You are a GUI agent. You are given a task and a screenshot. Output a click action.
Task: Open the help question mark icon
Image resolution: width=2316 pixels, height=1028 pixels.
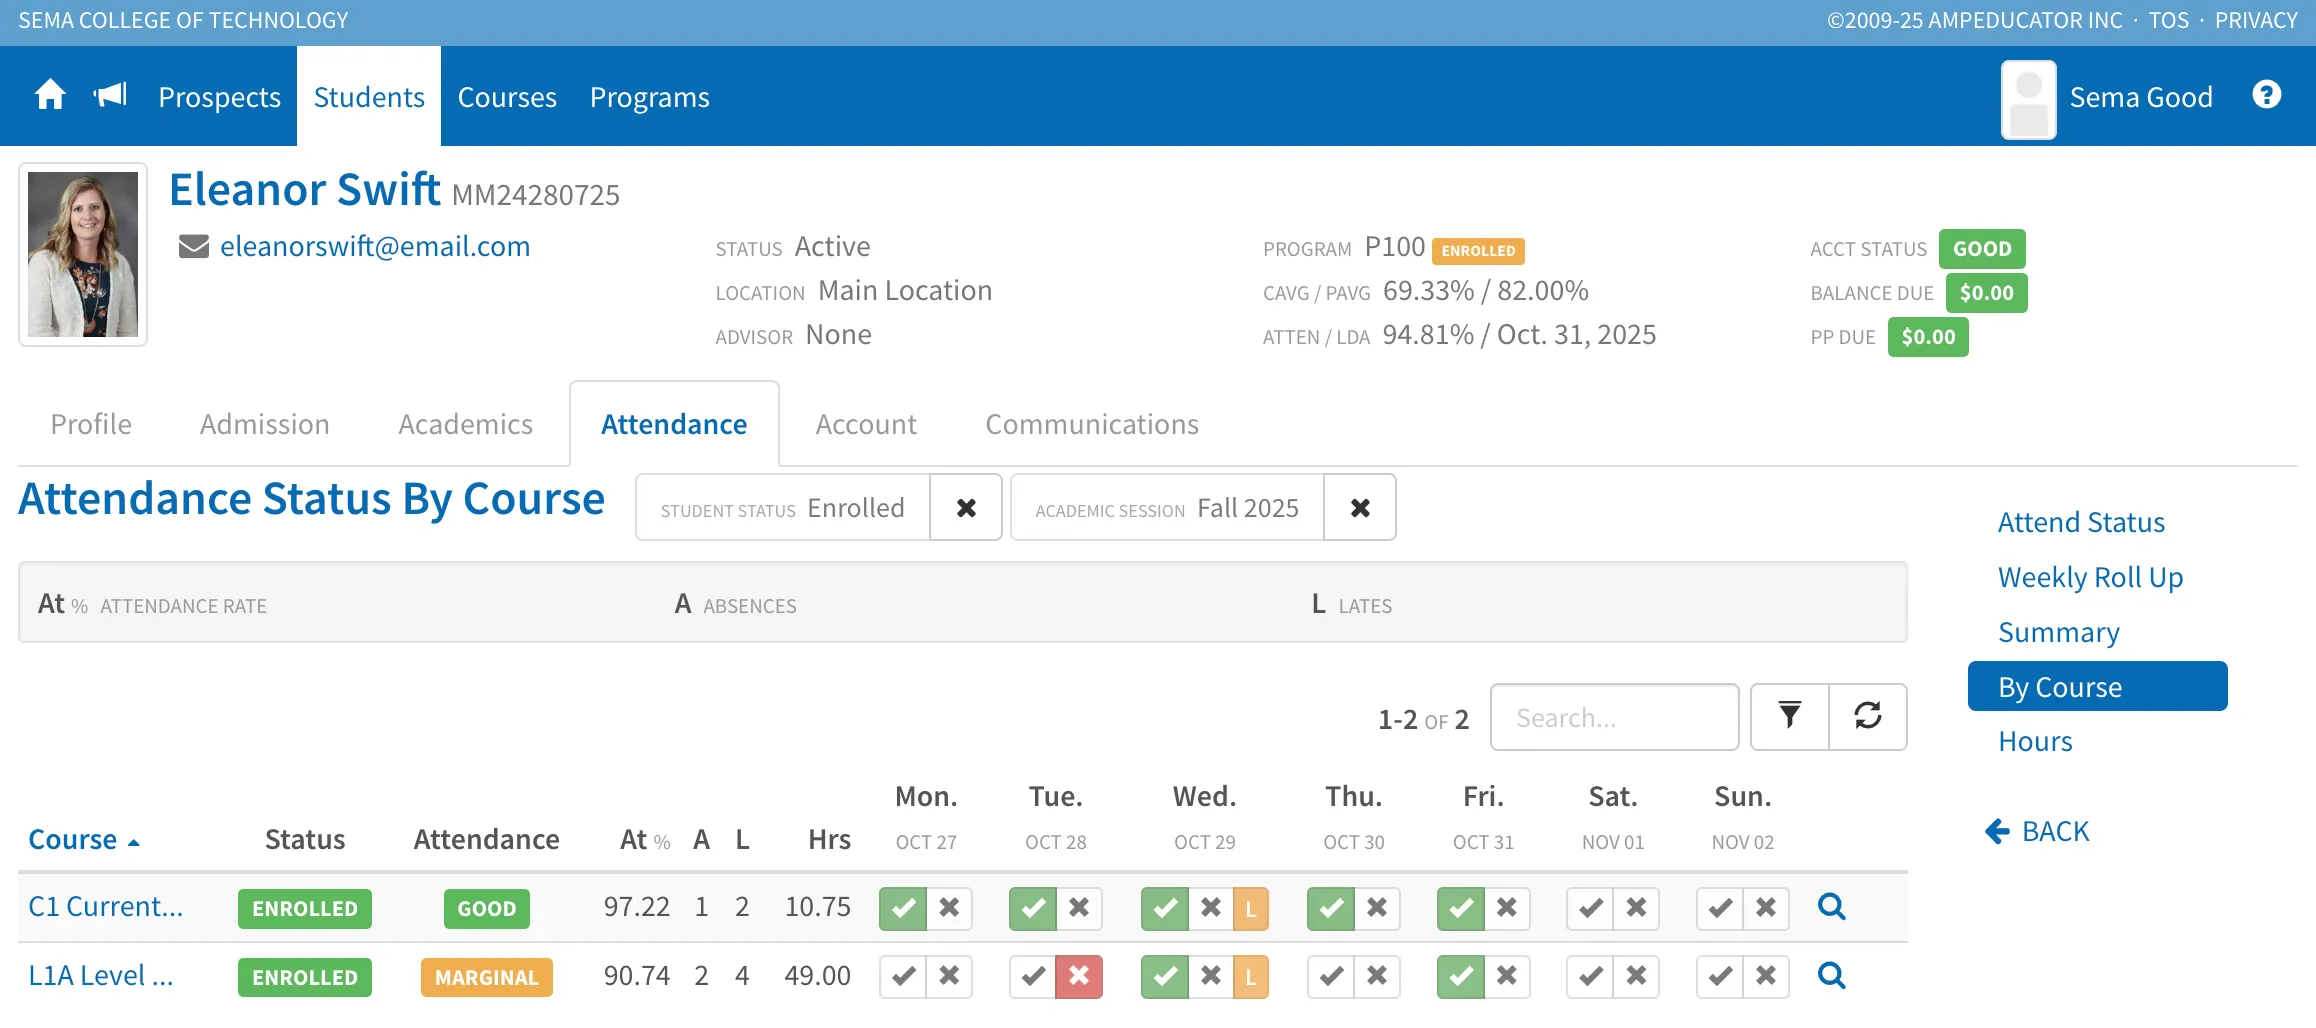coord(2267,95)
